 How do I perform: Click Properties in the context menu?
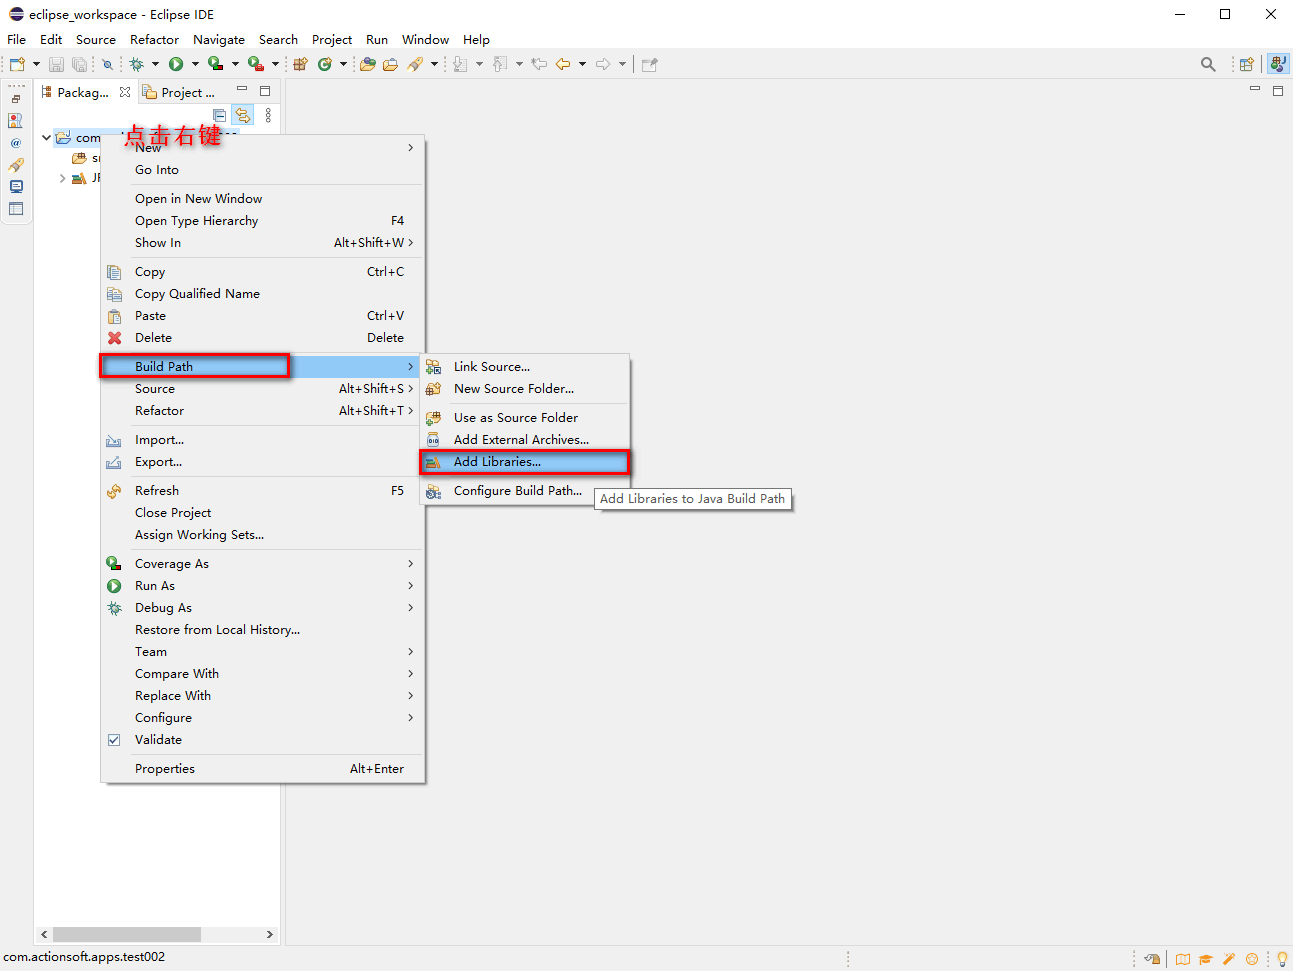tap(165, 769)
